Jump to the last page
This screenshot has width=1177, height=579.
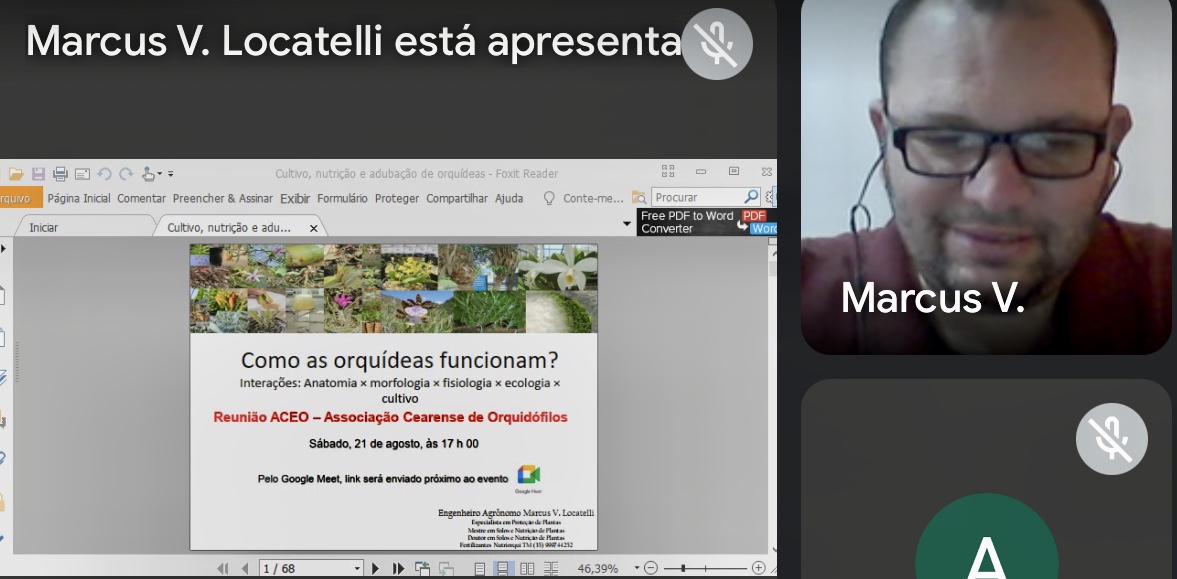click(x=399, y=568)
